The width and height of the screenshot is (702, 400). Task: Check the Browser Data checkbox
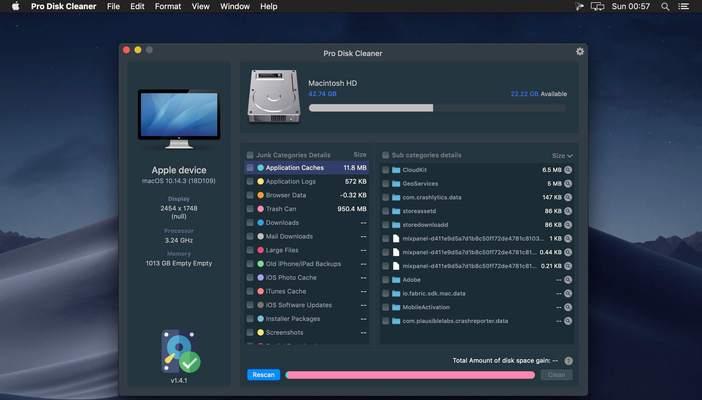point(250,195)
